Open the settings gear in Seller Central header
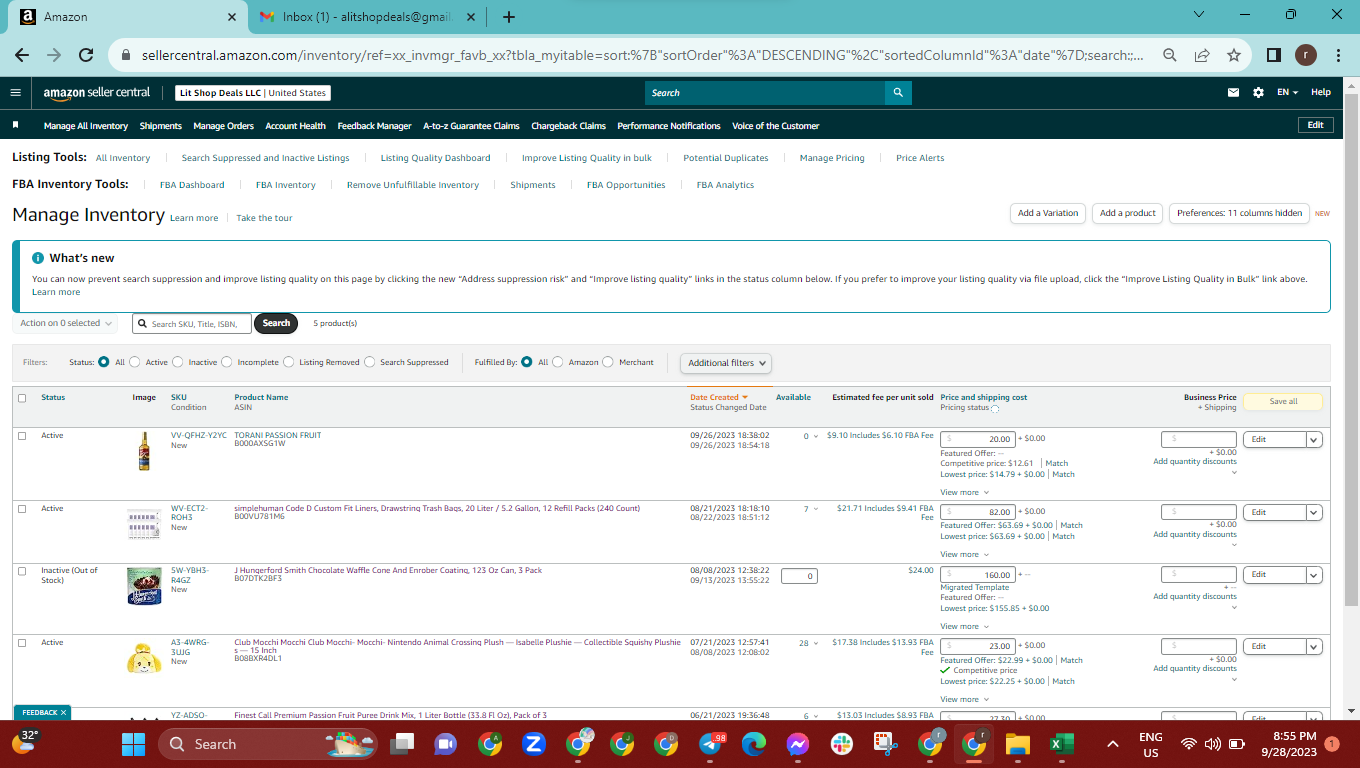 tap(1258, 93)
